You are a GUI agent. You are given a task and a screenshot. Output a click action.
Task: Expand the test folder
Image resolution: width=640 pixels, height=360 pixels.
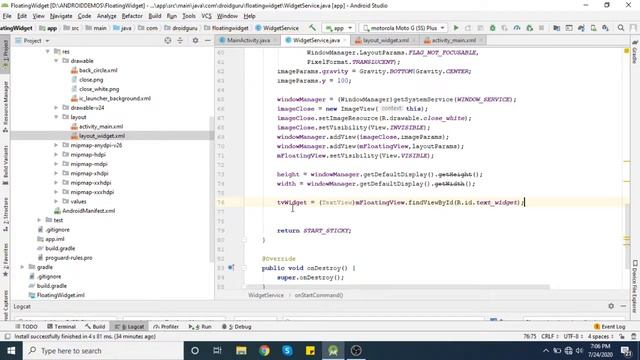(39, 220)
